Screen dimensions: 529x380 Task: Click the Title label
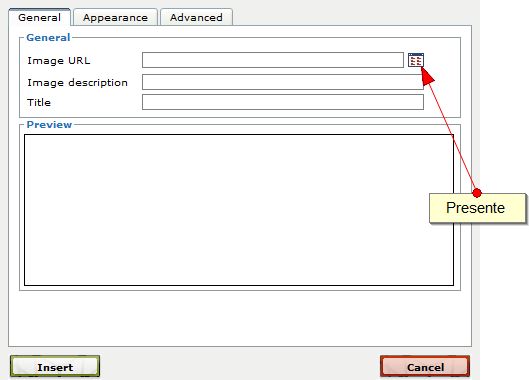pos(39,102)
